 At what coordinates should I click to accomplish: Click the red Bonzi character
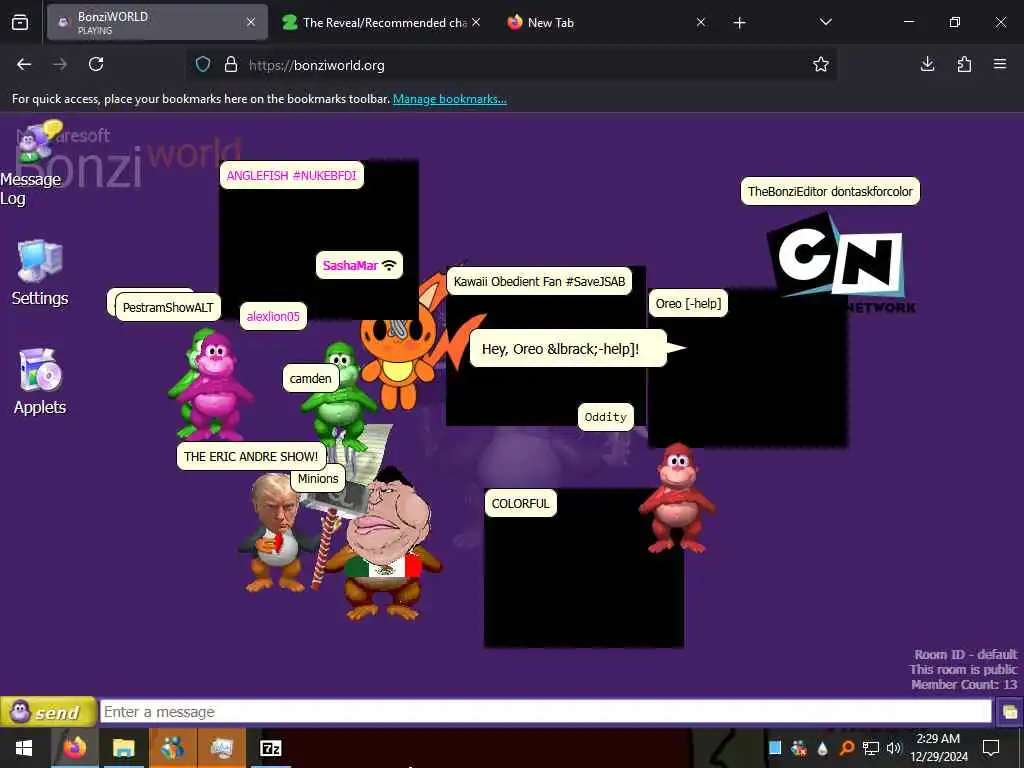[x=677, y=498]
